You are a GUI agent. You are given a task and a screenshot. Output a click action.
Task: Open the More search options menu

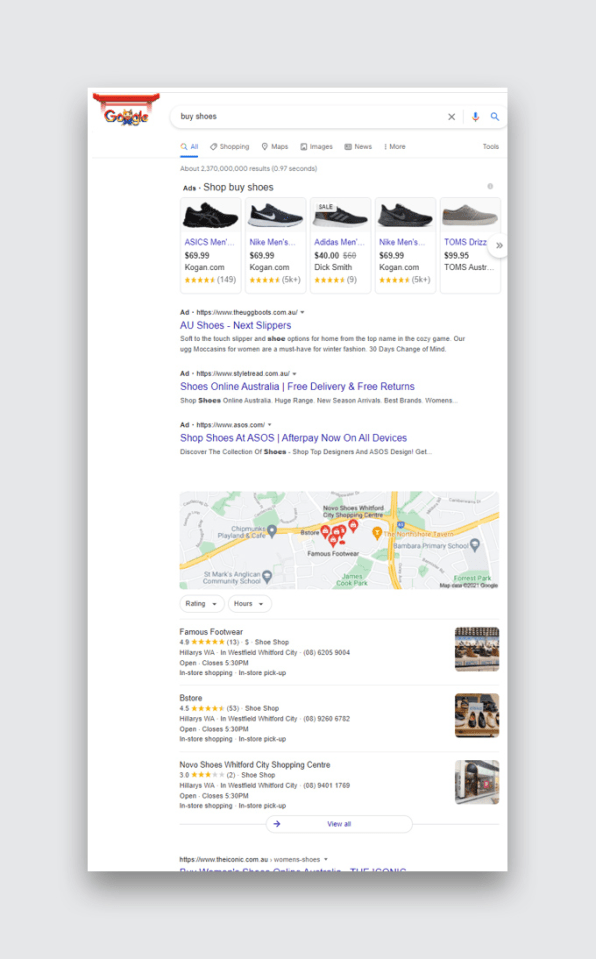395,147
